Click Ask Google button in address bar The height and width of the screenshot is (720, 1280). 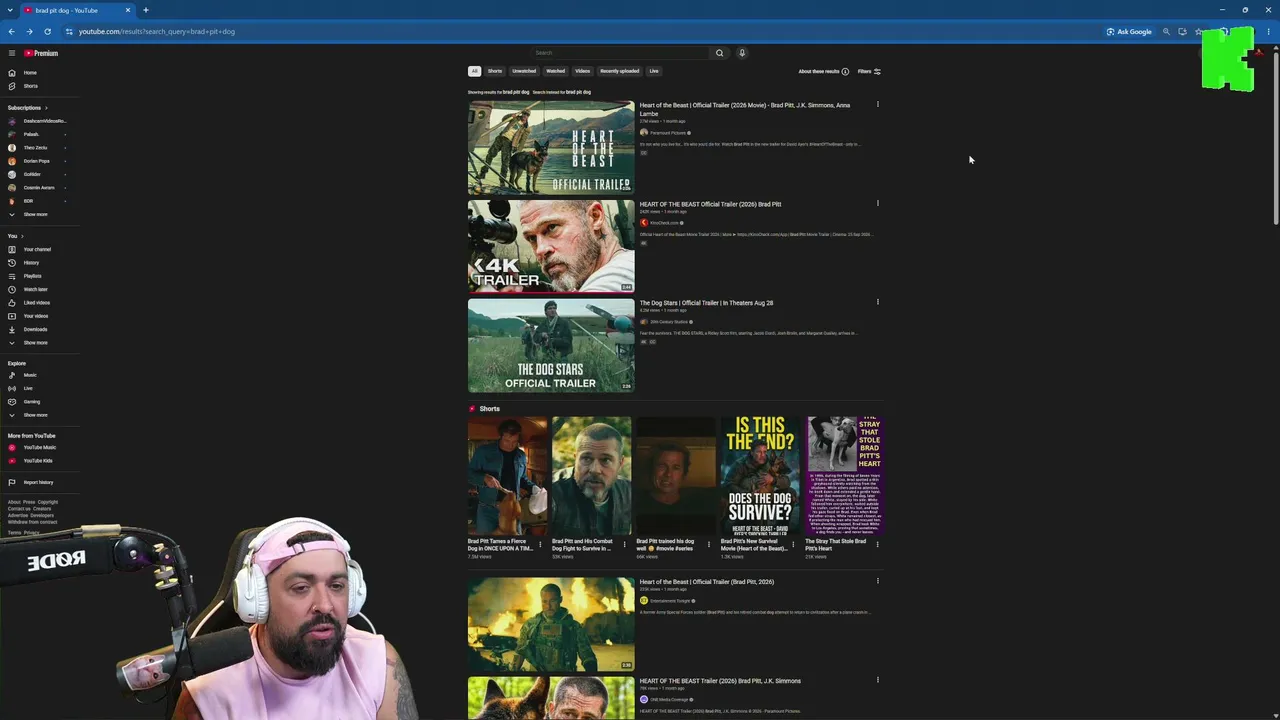point(1129,32)
